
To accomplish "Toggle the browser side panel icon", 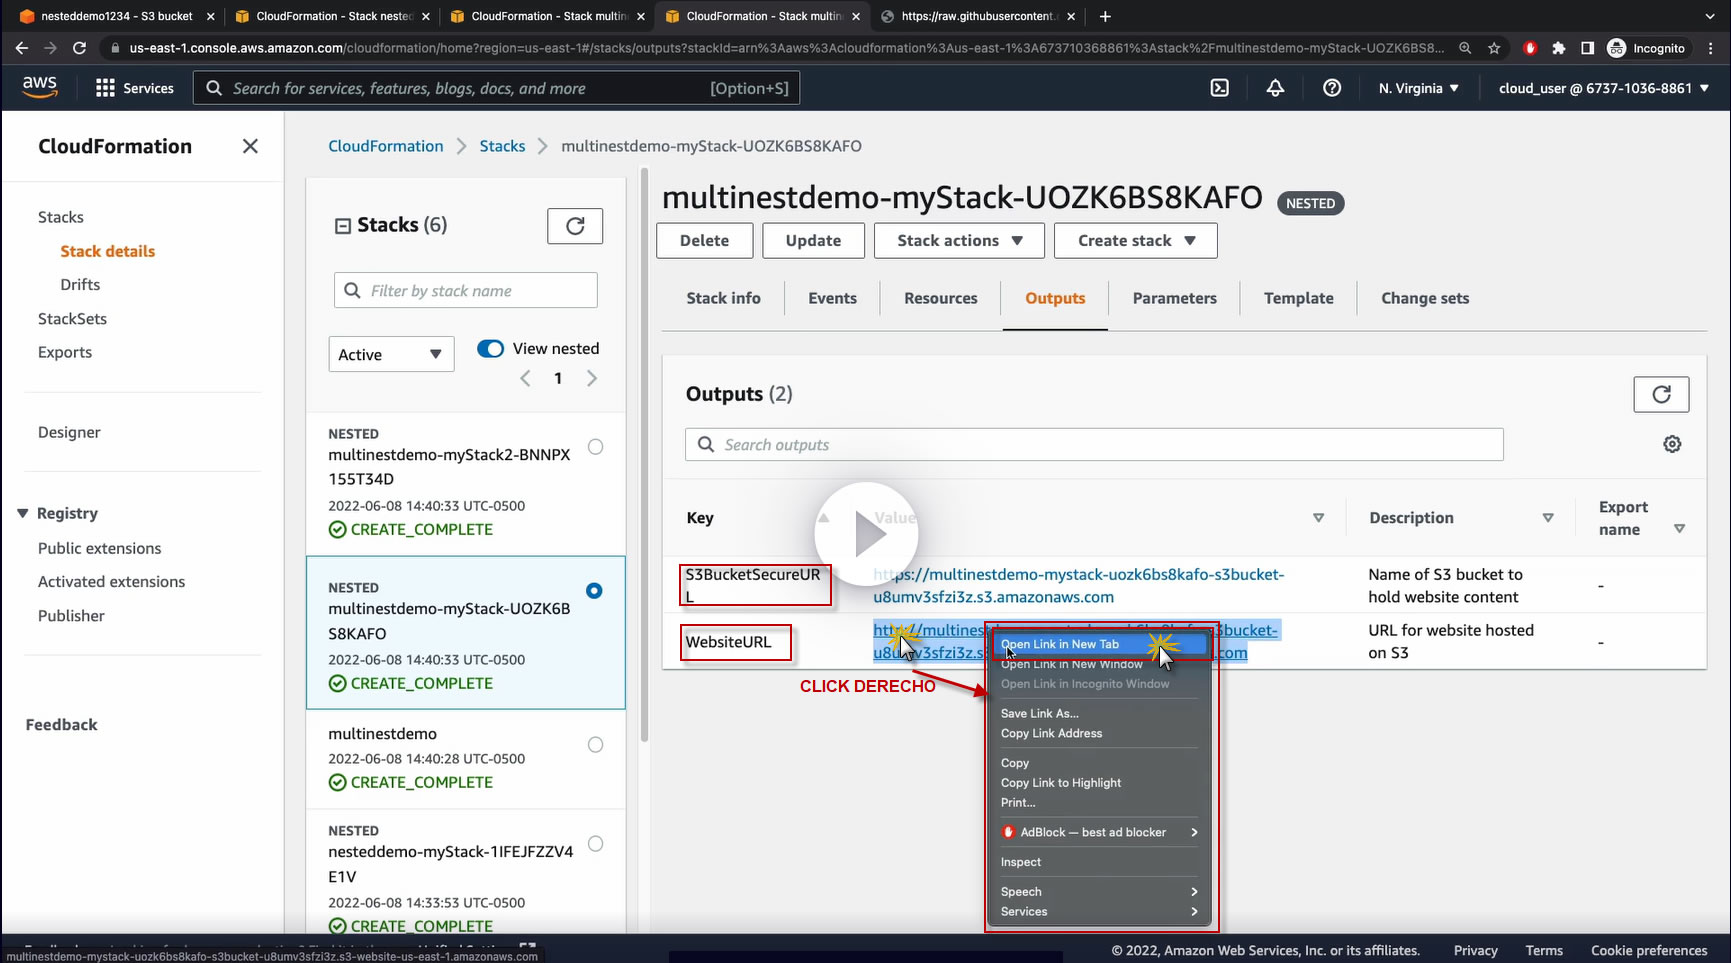I will click(1587, 48).
